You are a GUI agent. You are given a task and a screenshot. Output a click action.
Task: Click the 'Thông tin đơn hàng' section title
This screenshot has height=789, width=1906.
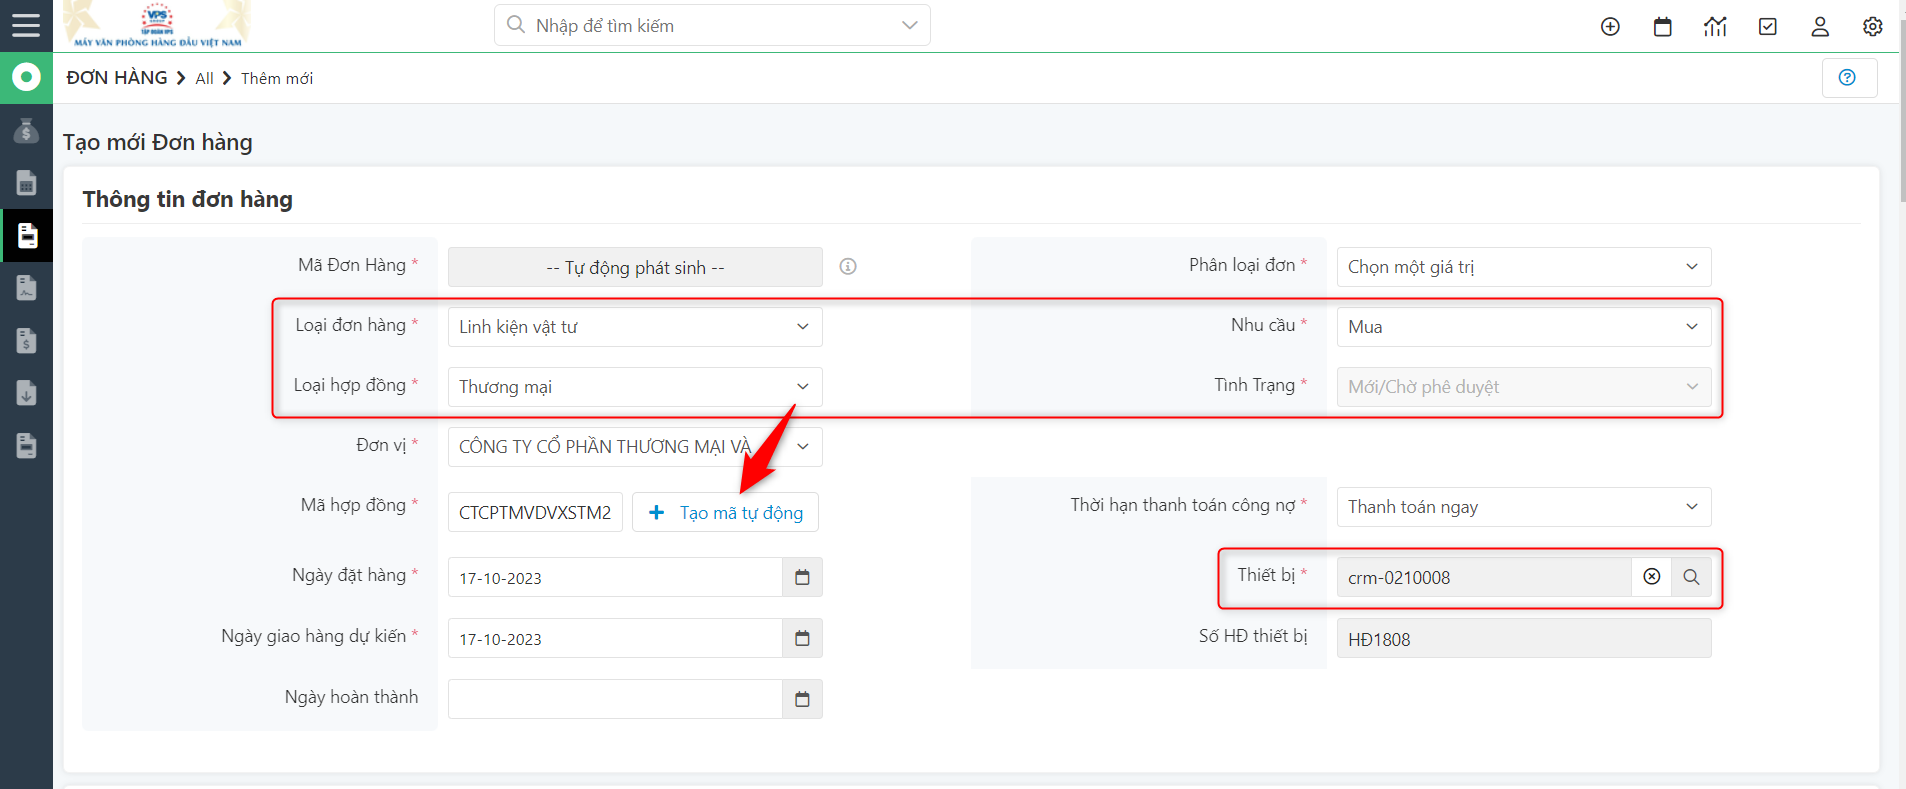188,199
